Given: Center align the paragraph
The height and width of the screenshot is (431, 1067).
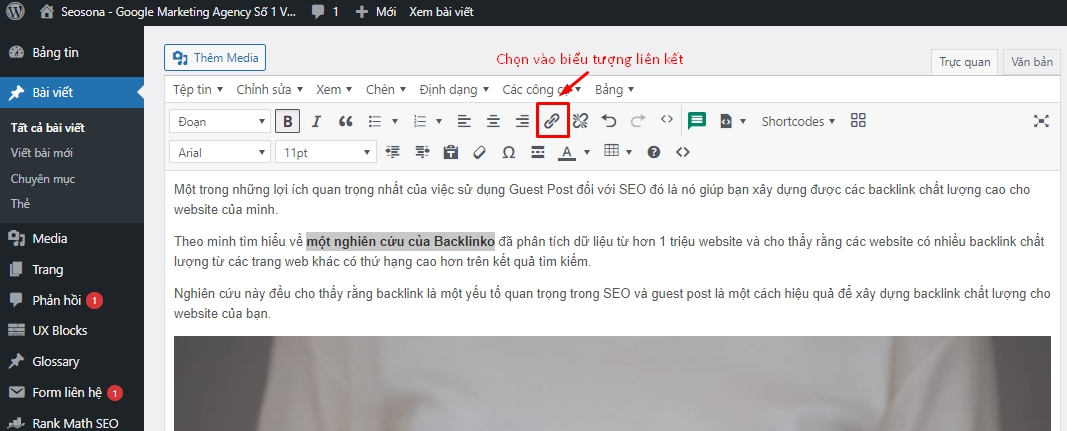Looking at the screenshot, I should point(493,121).
